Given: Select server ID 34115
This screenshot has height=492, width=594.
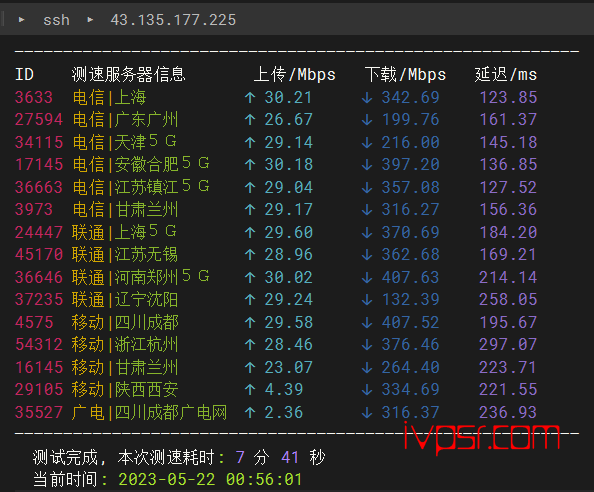Looking at the screenshot, I should click(39, 142).
